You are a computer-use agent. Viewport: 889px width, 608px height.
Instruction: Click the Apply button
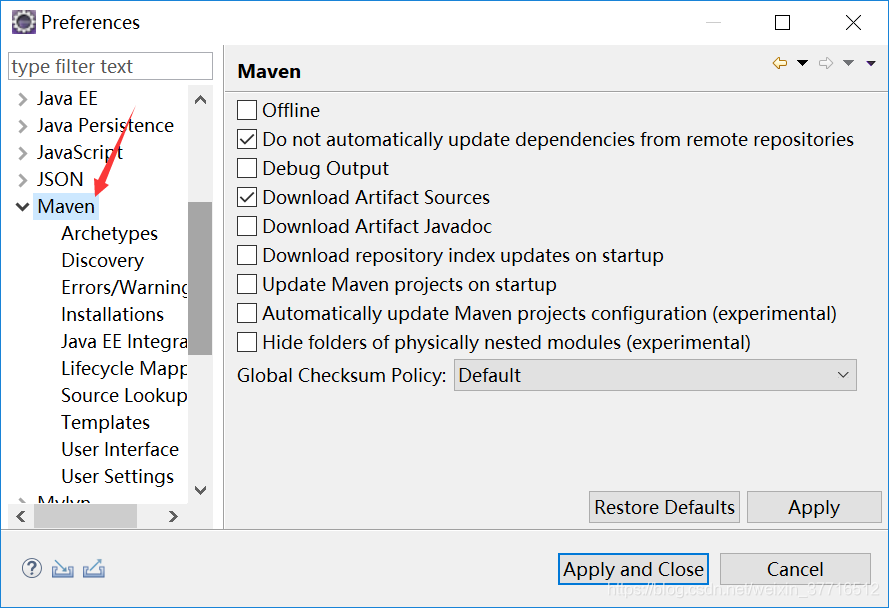click(x=814, y=507)
